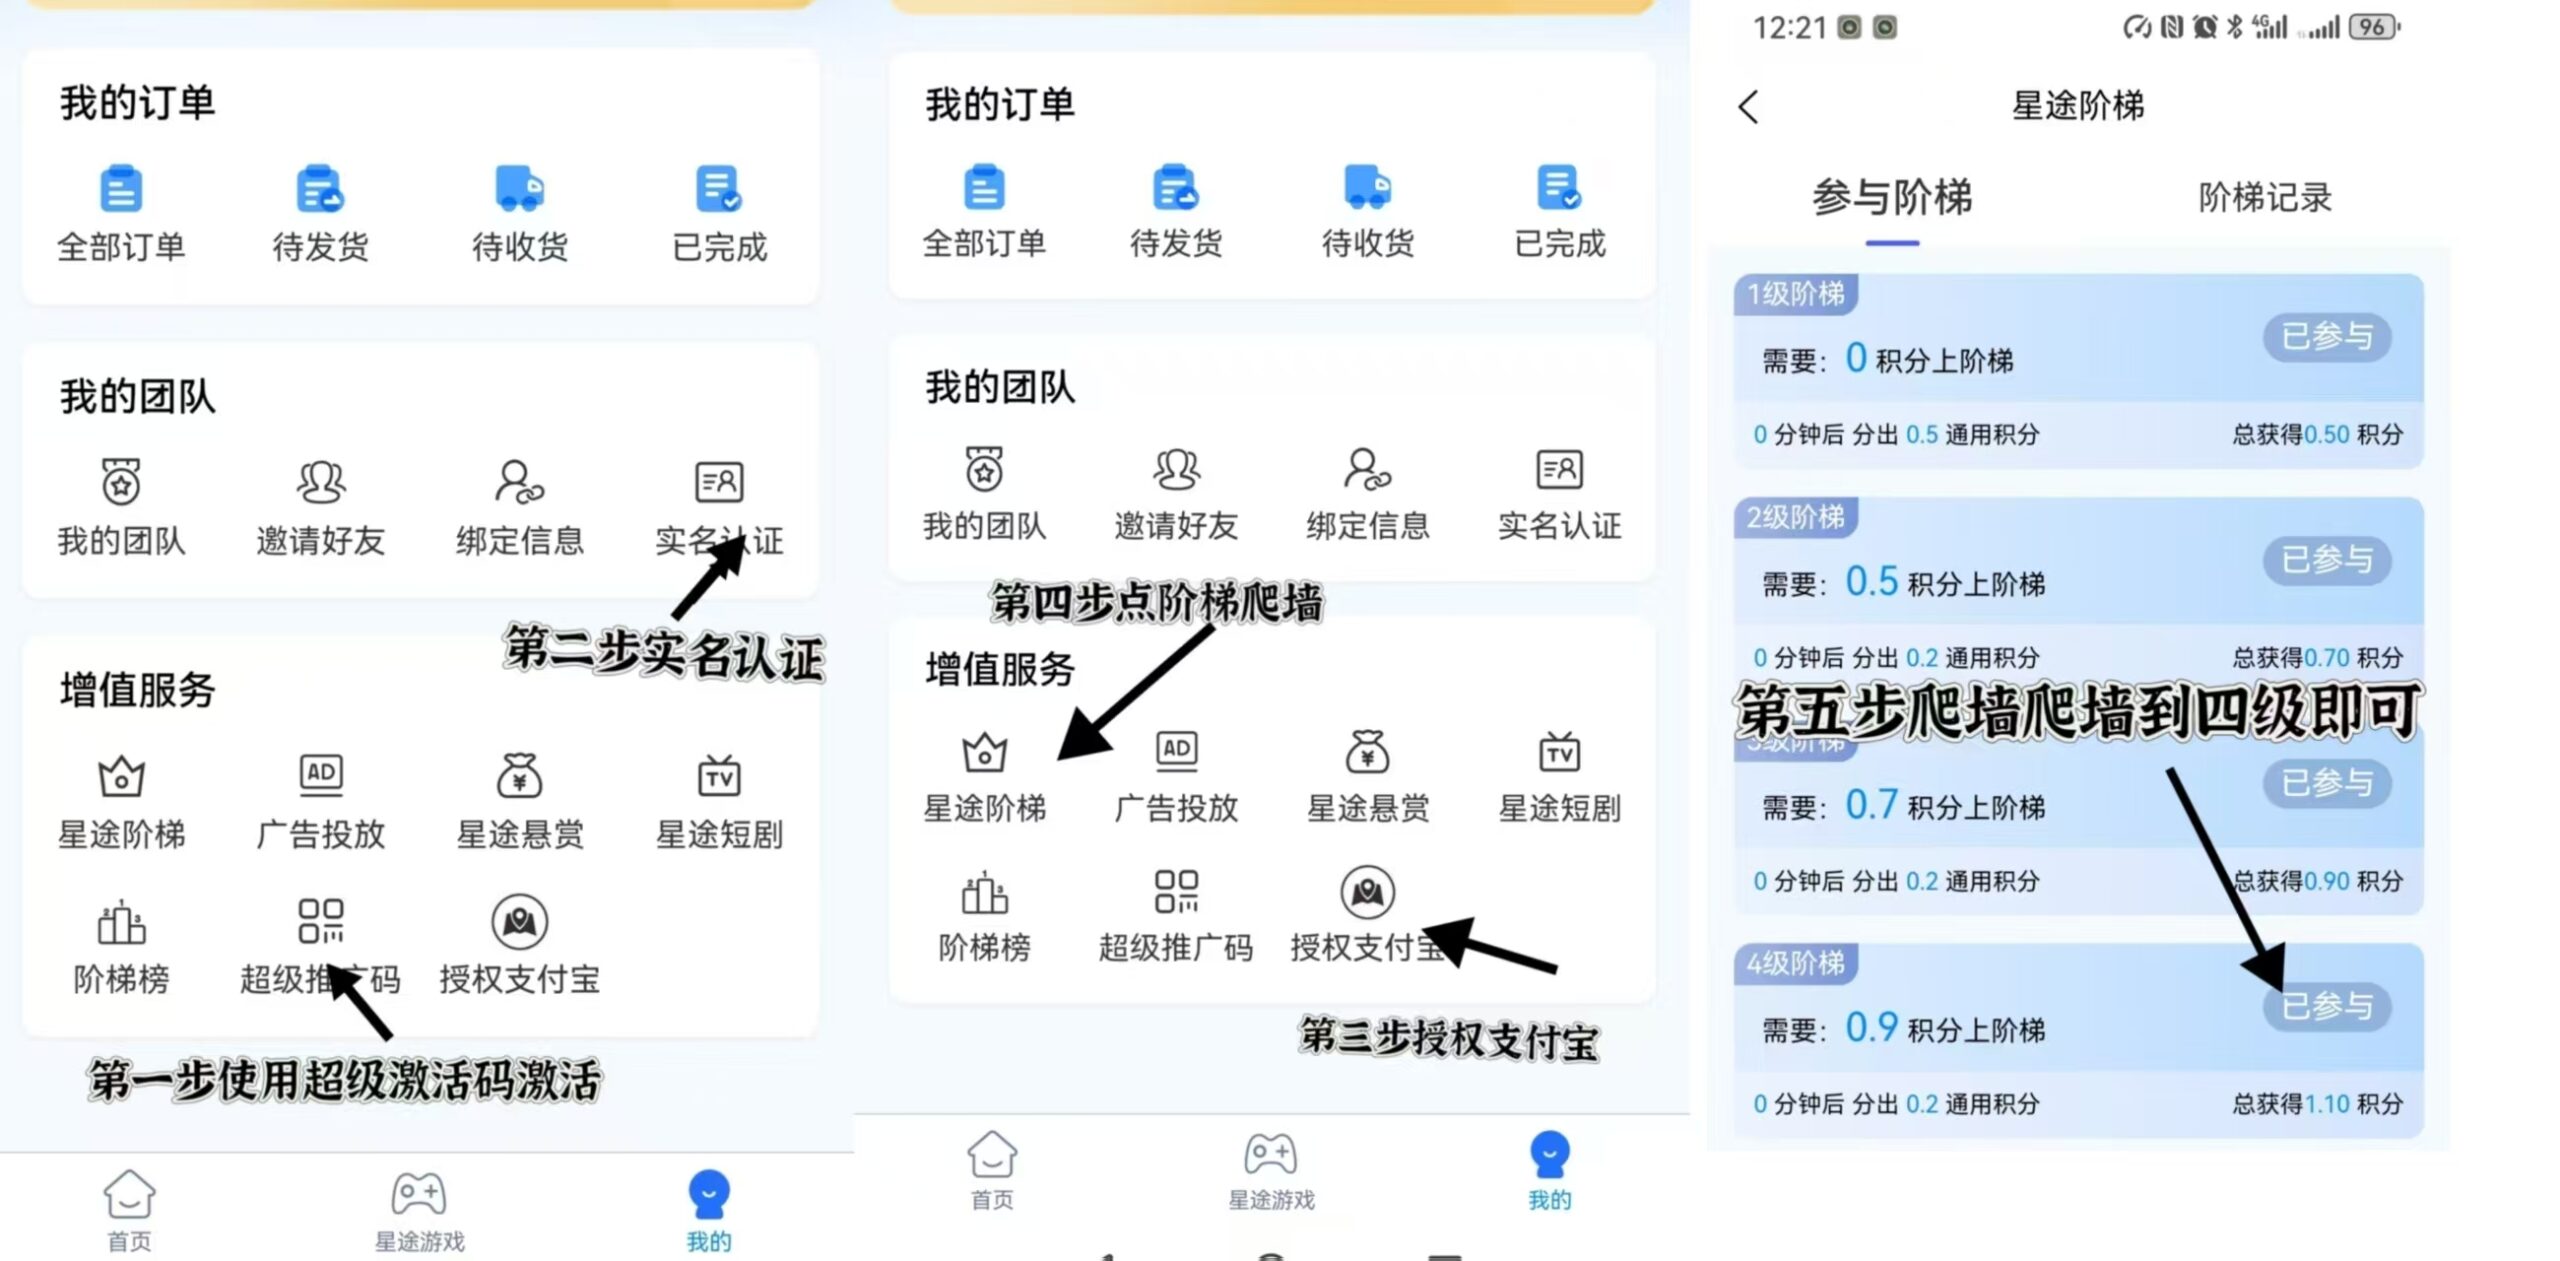Tap 阶梯榜 icon in the middle panel
This screenshot has width=2560, height=1261.
(x=985, y=892)
